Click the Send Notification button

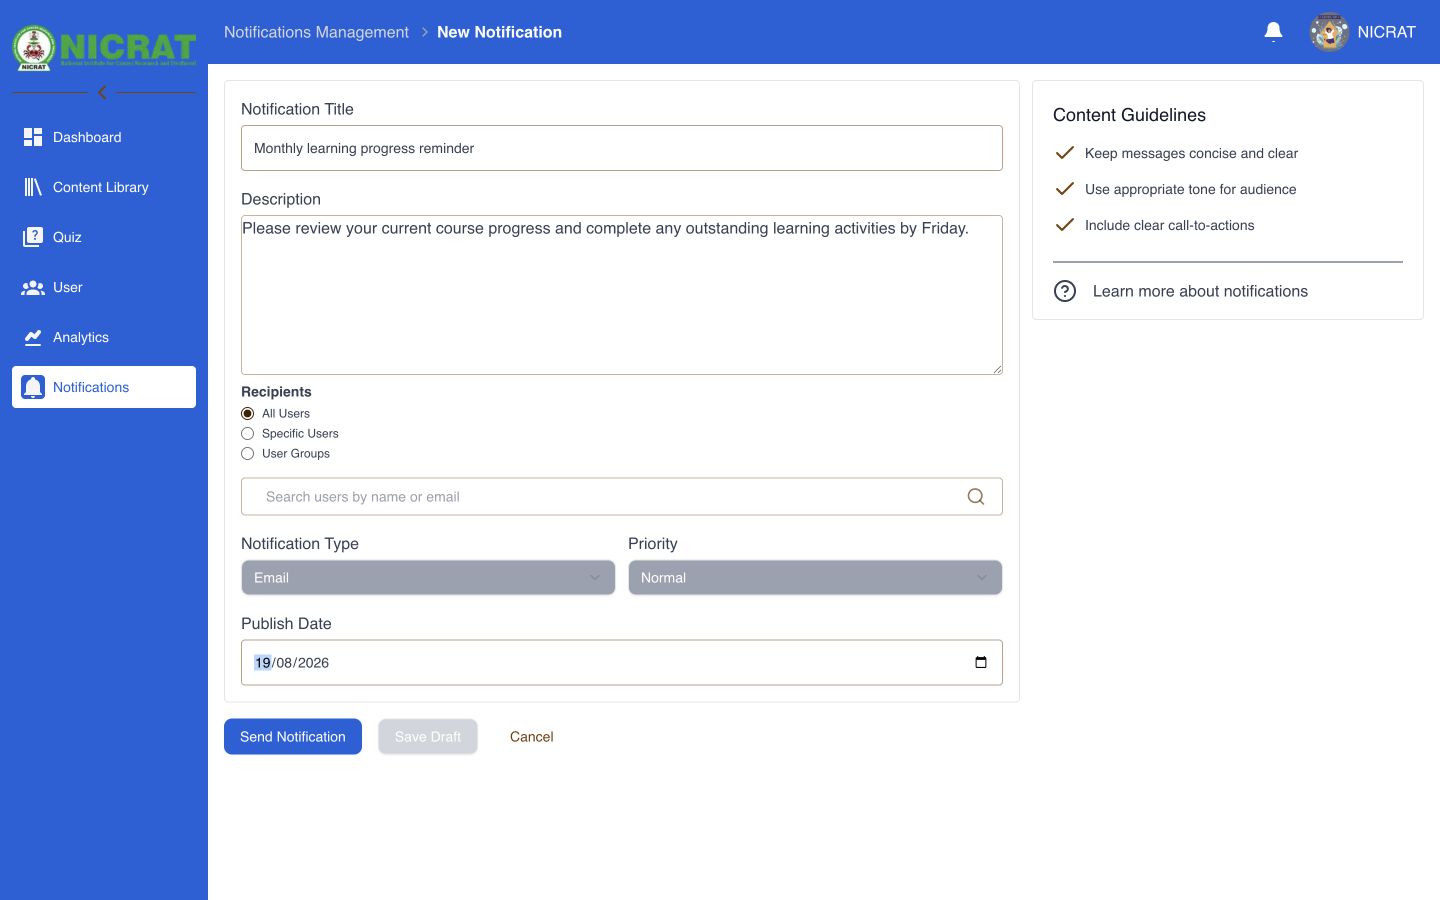pos(293,737)
